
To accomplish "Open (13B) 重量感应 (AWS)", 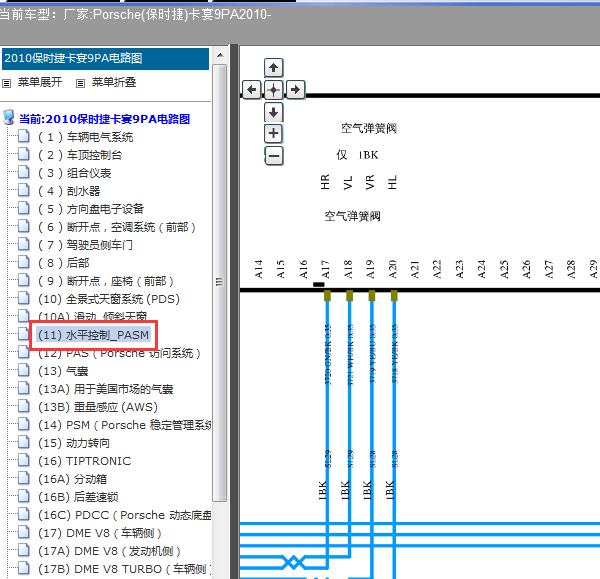I will pos(98,407).
